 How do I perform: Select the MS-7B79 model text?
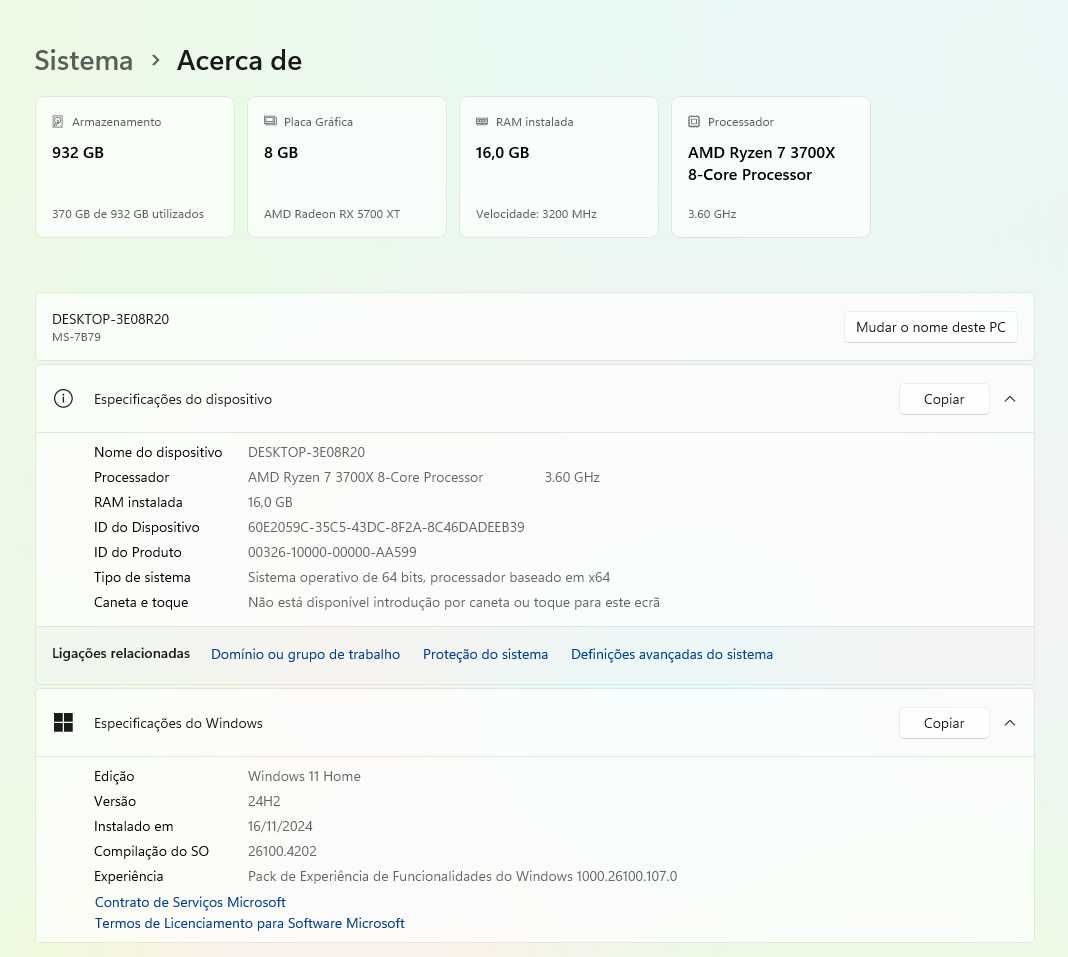[76, 336]
